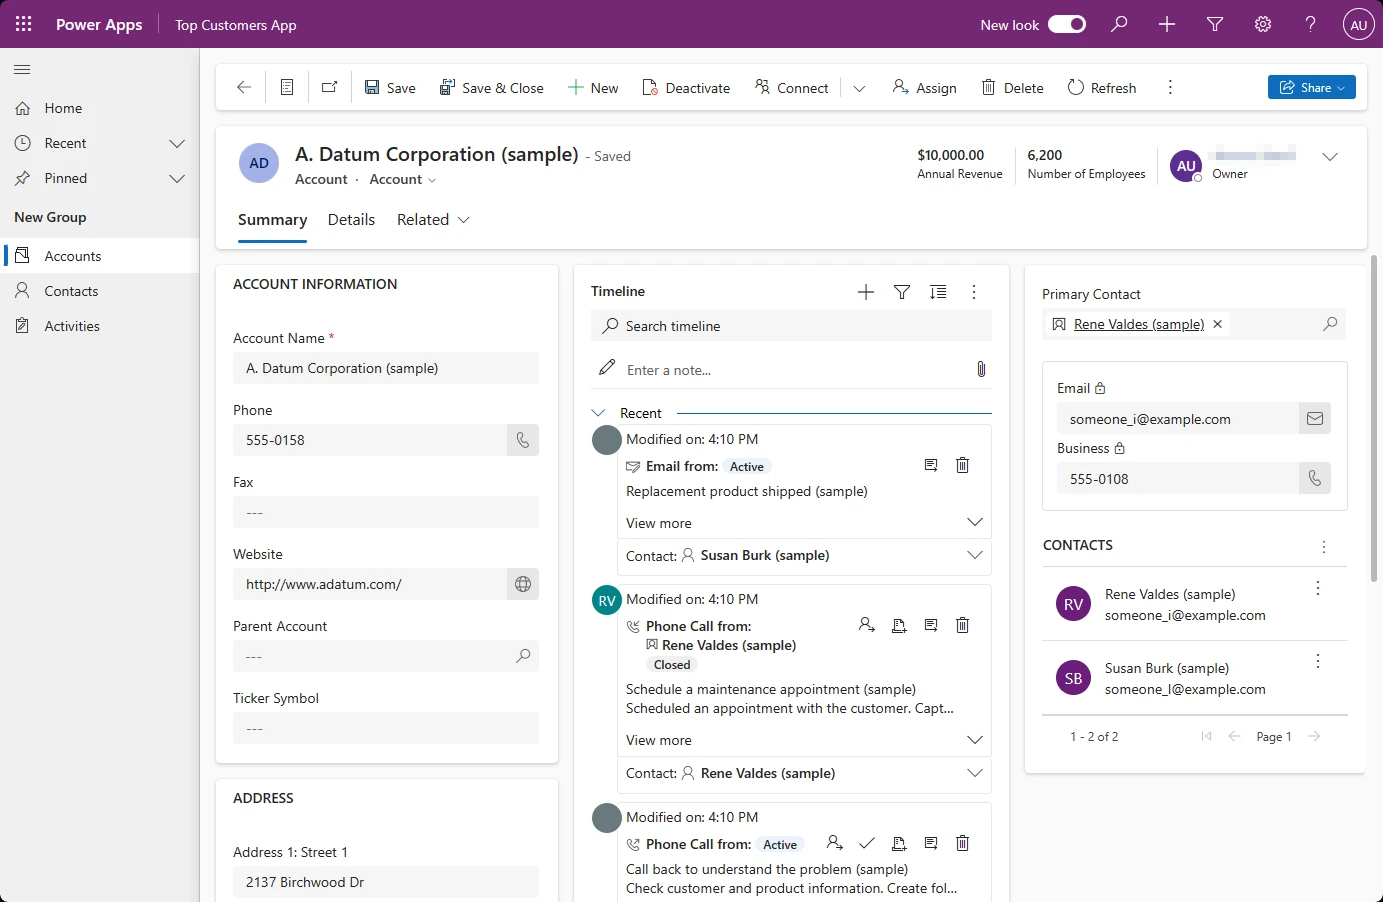Screen dimensions: 1383x902
Task: Open the Timeline filter icon
Action: tap(901, 291)
